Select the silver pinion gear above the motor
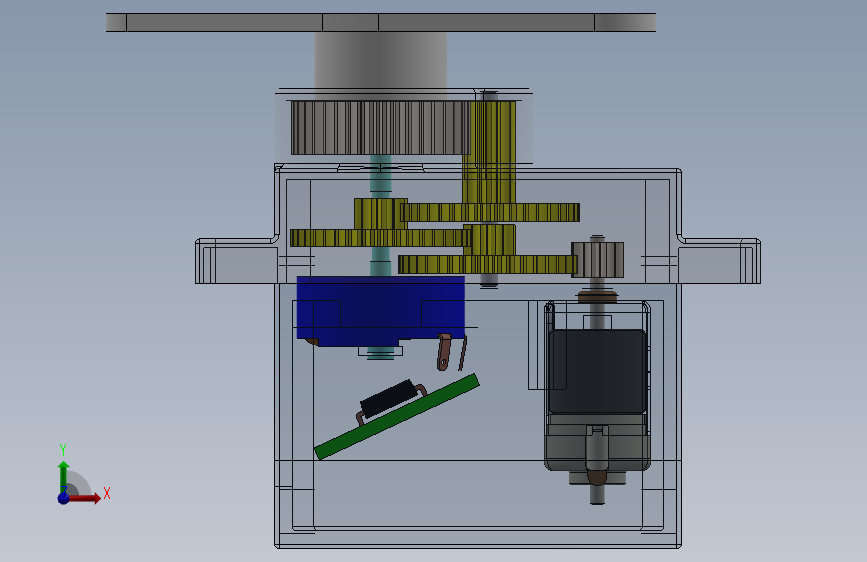Screen dimensions: 867x562 click(598, 259)
